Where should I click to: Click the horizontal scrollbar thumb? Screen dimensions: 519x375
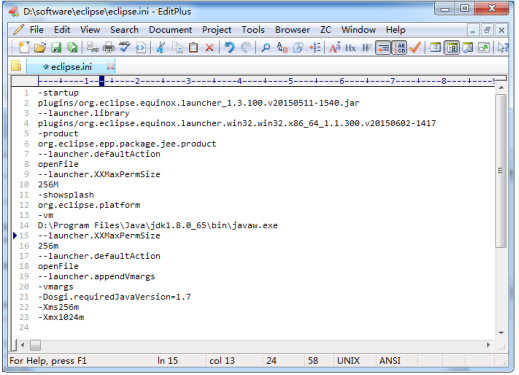click(x=35, y=345)
